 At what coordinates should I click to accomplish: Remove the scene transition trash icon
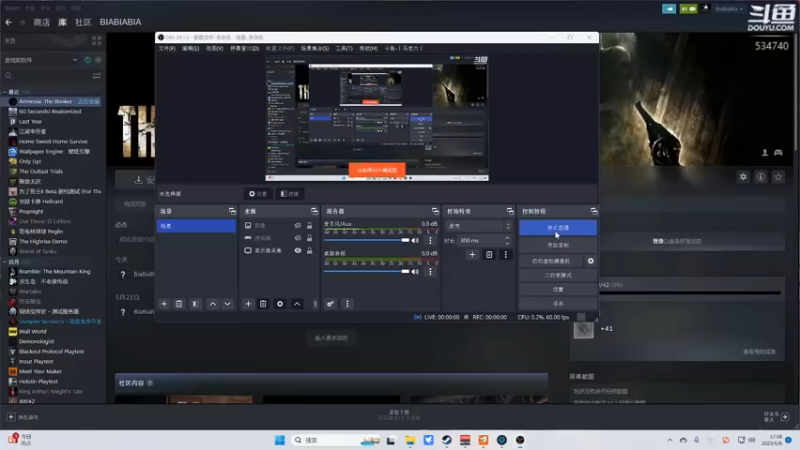click(489, 255)
